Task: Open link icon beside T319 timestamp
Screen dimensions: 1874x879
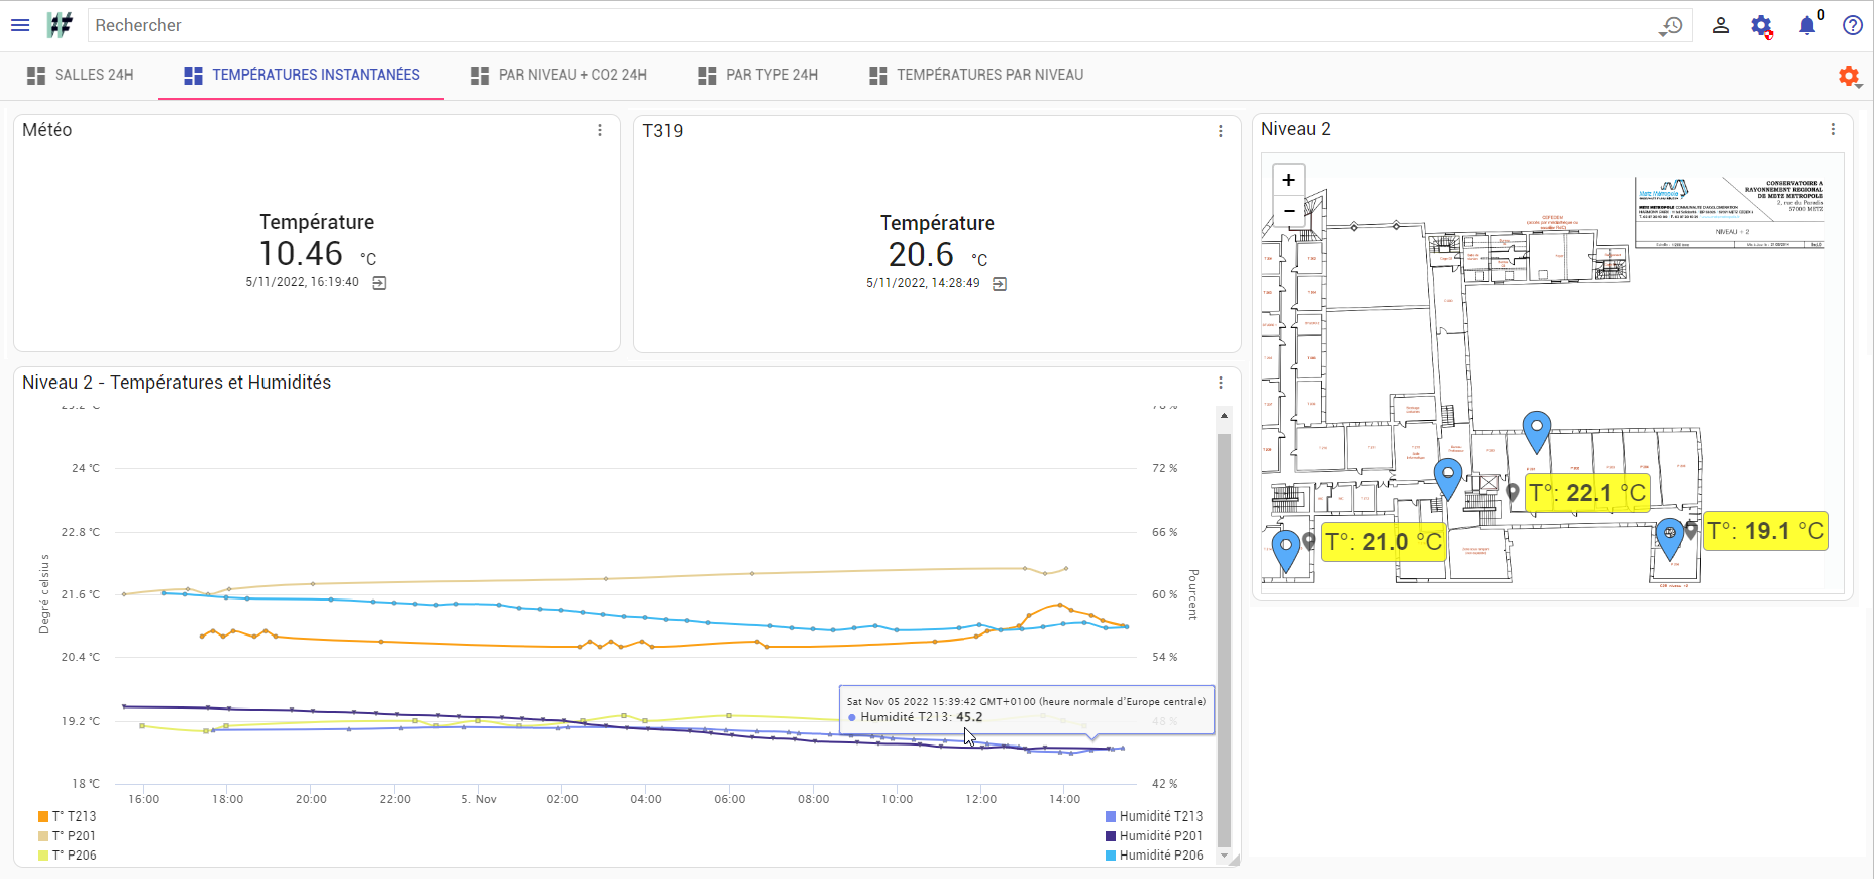Action: (1000, 284)
